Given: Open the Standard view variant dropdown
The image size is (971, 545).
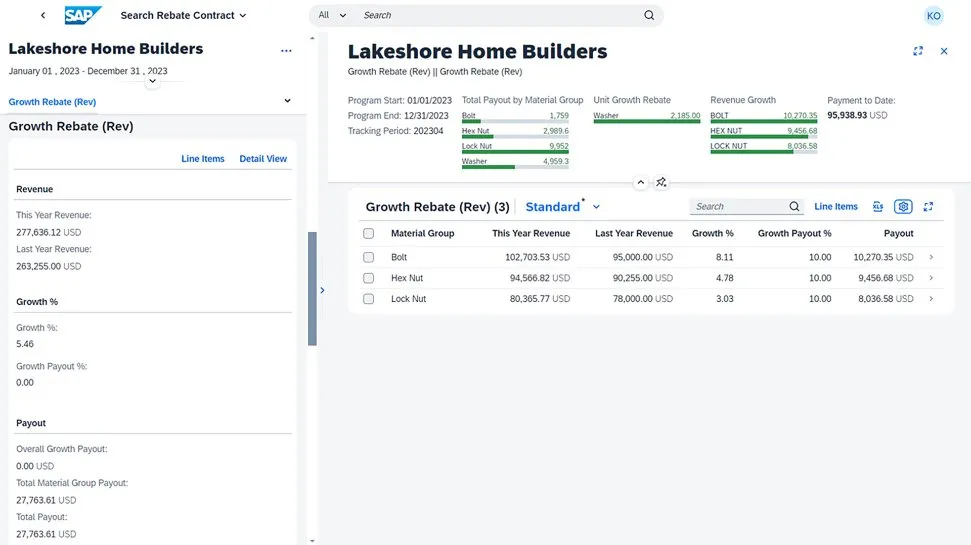Looking at the screenshot, I should (563, 207).
